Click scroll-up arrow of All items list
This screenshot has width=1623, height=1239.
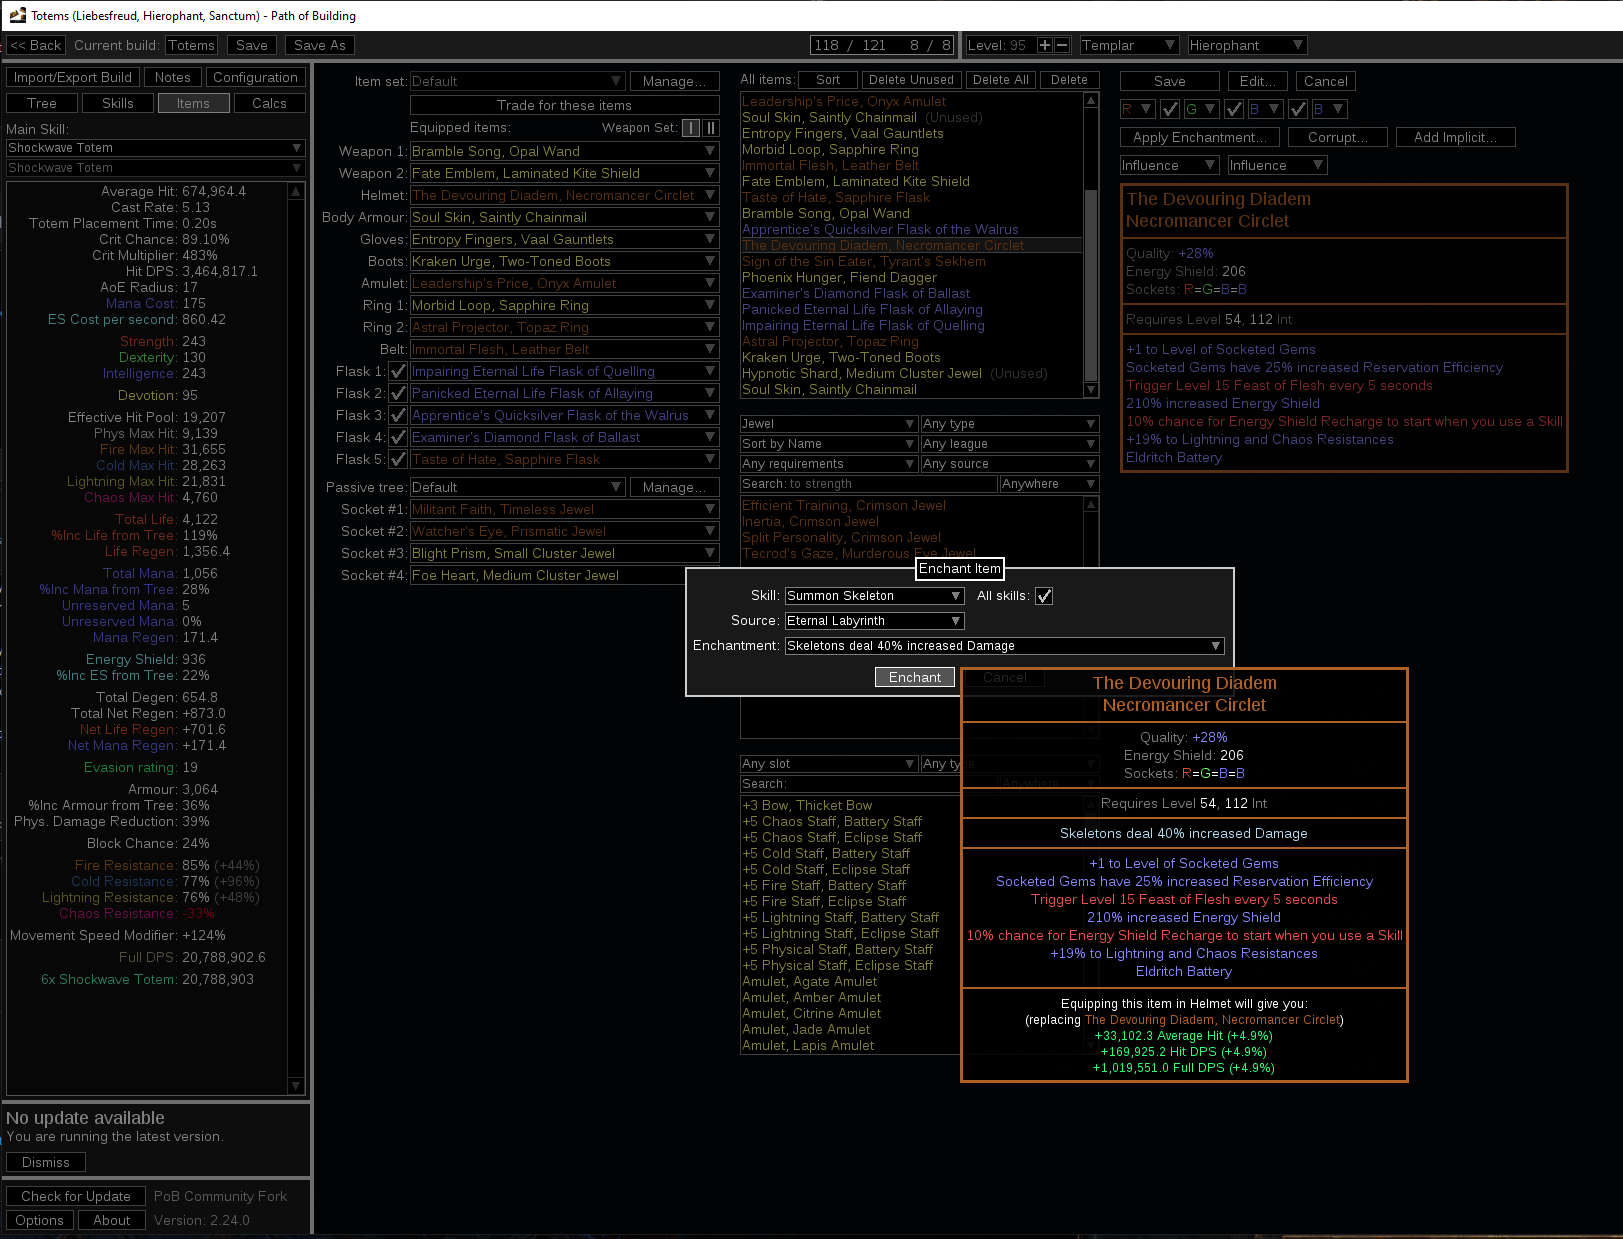point(1091,101)
